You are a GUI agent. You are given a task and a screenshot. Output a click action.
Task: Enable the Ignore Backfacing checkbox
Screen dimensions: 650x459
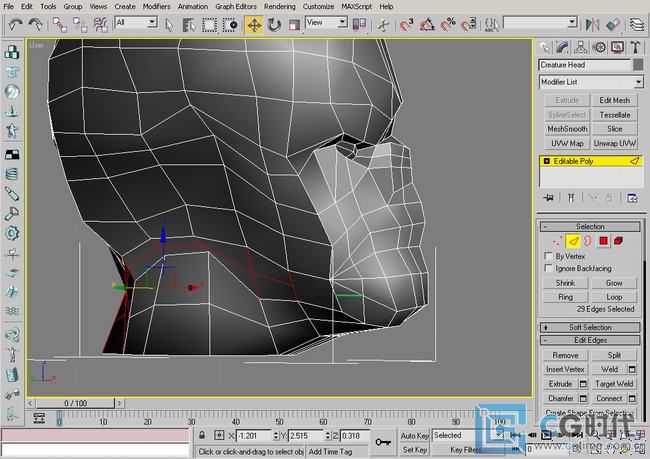548,268
